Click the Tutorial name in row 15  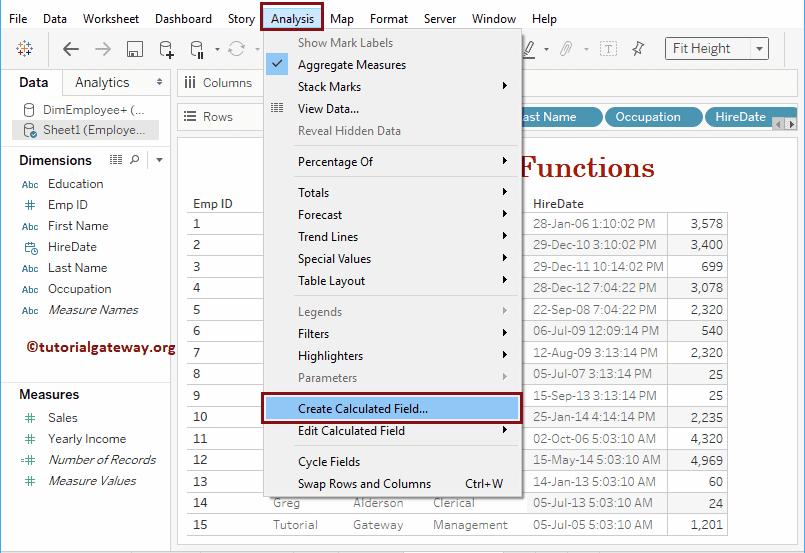(295, 525)
